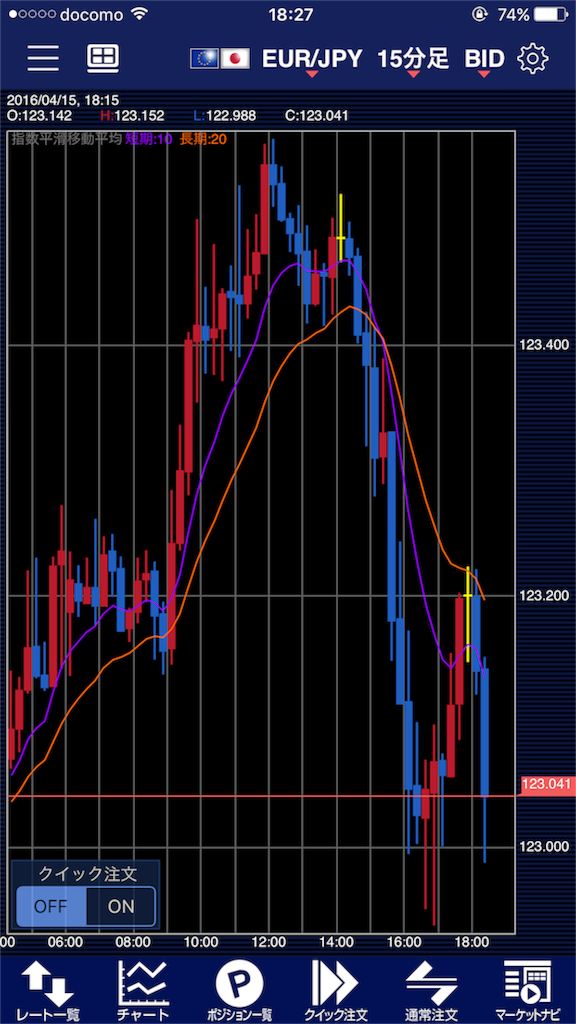Turn quick order OFF
The width and height of the screenshot is (576, 1024).
(51, 906)
